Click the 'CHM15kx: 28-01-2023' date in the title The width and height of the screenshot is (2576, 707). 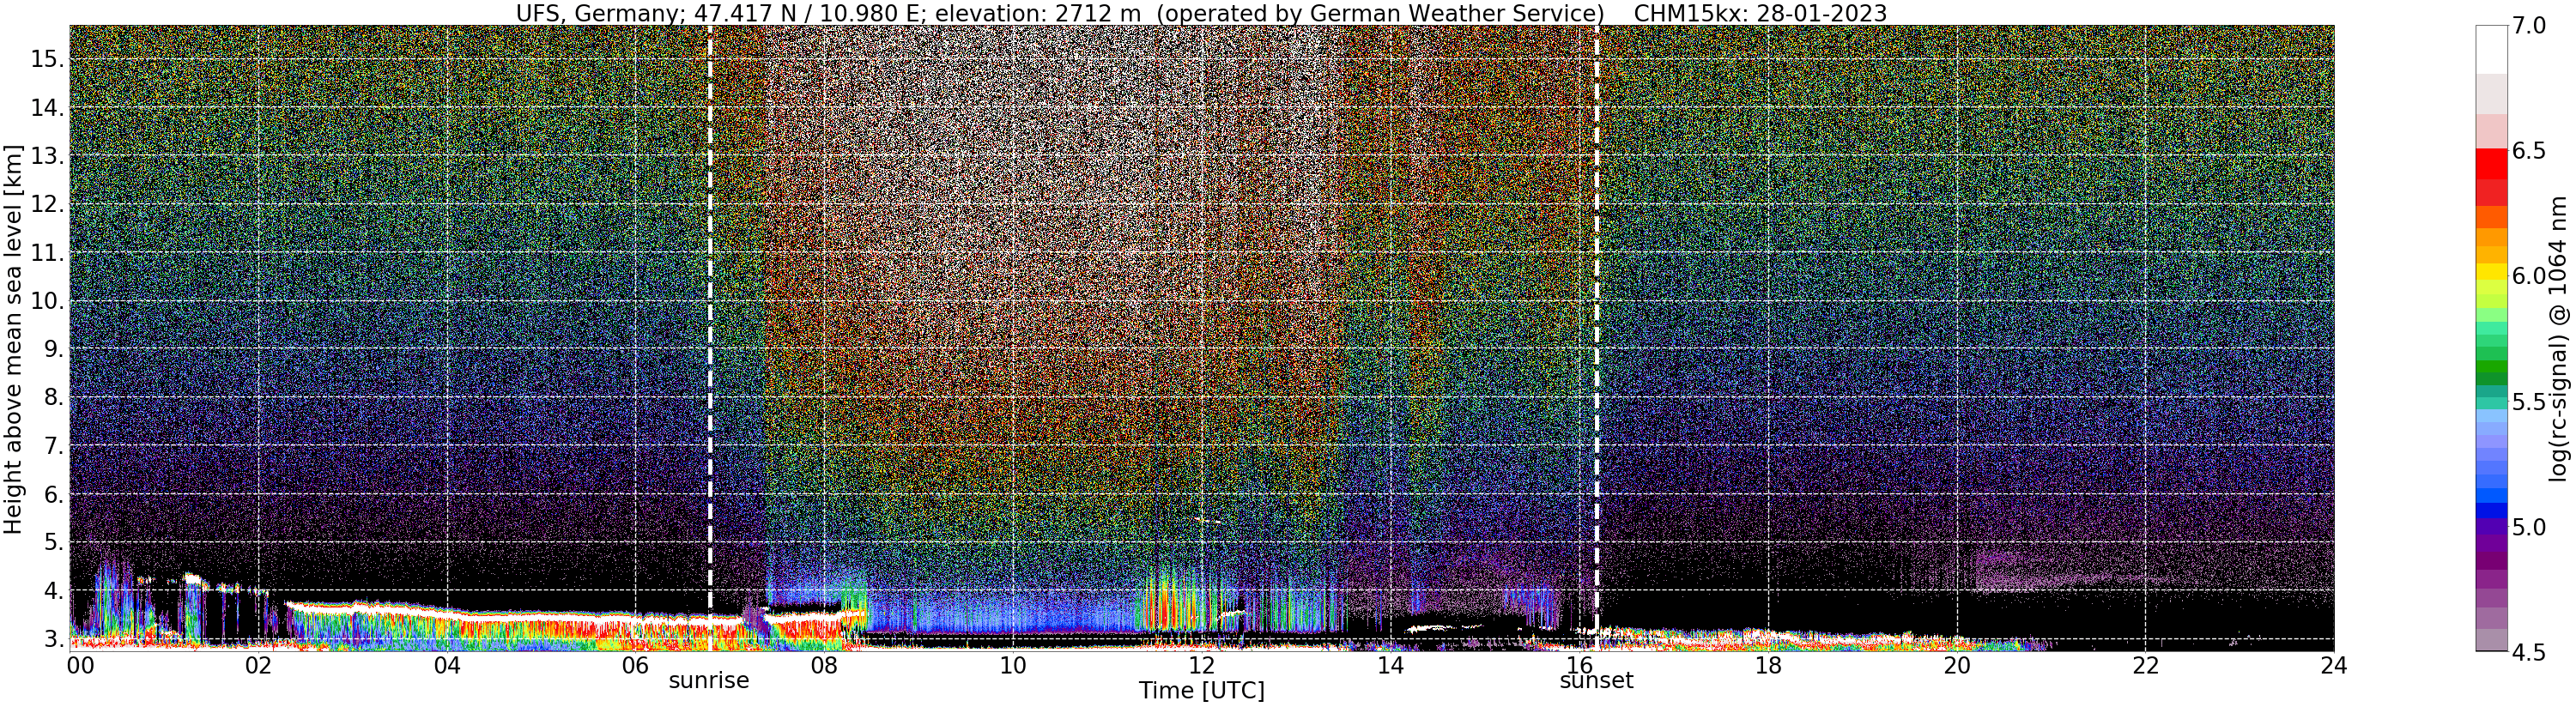point(1760,13)
